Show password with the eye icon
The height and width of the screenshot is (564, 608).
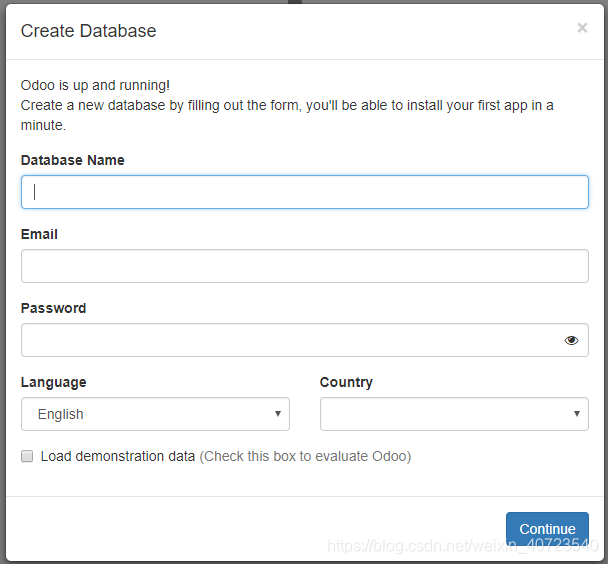pyautogui.click(x=571, y=340)
